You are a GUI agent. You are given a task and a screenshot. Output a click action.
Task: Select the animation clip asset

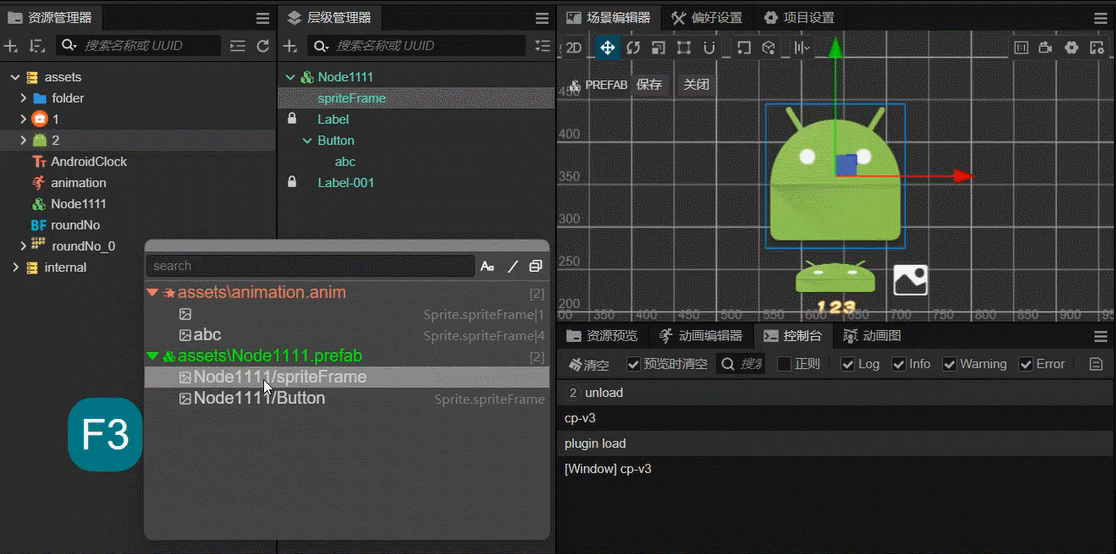(78, 182)
